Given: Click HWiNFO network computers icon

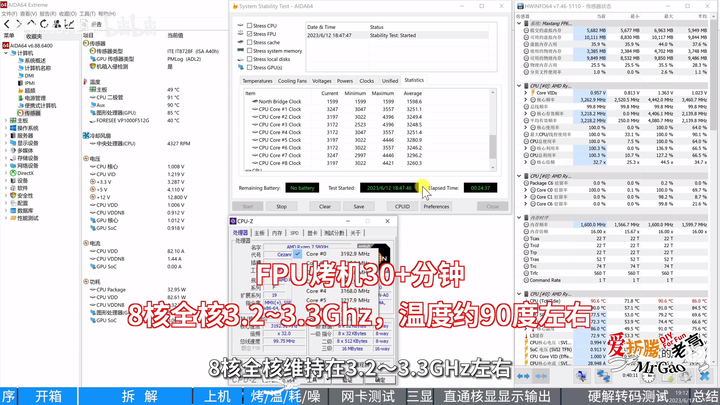Looking at the screenshot, I should (x=603, y=377).
